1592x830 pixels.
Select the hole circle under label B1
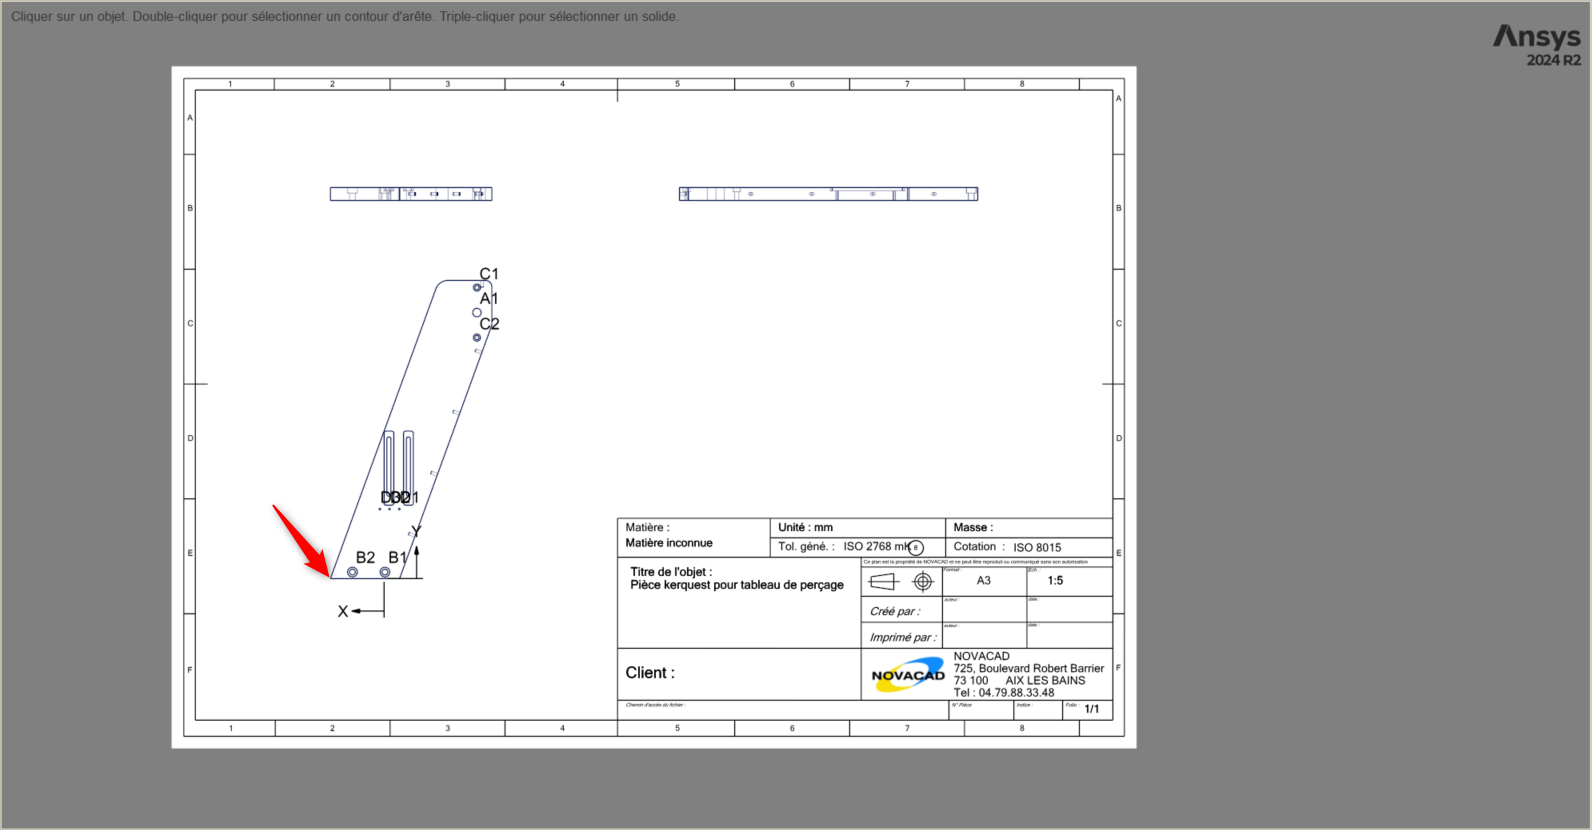(x=385, y=572)
